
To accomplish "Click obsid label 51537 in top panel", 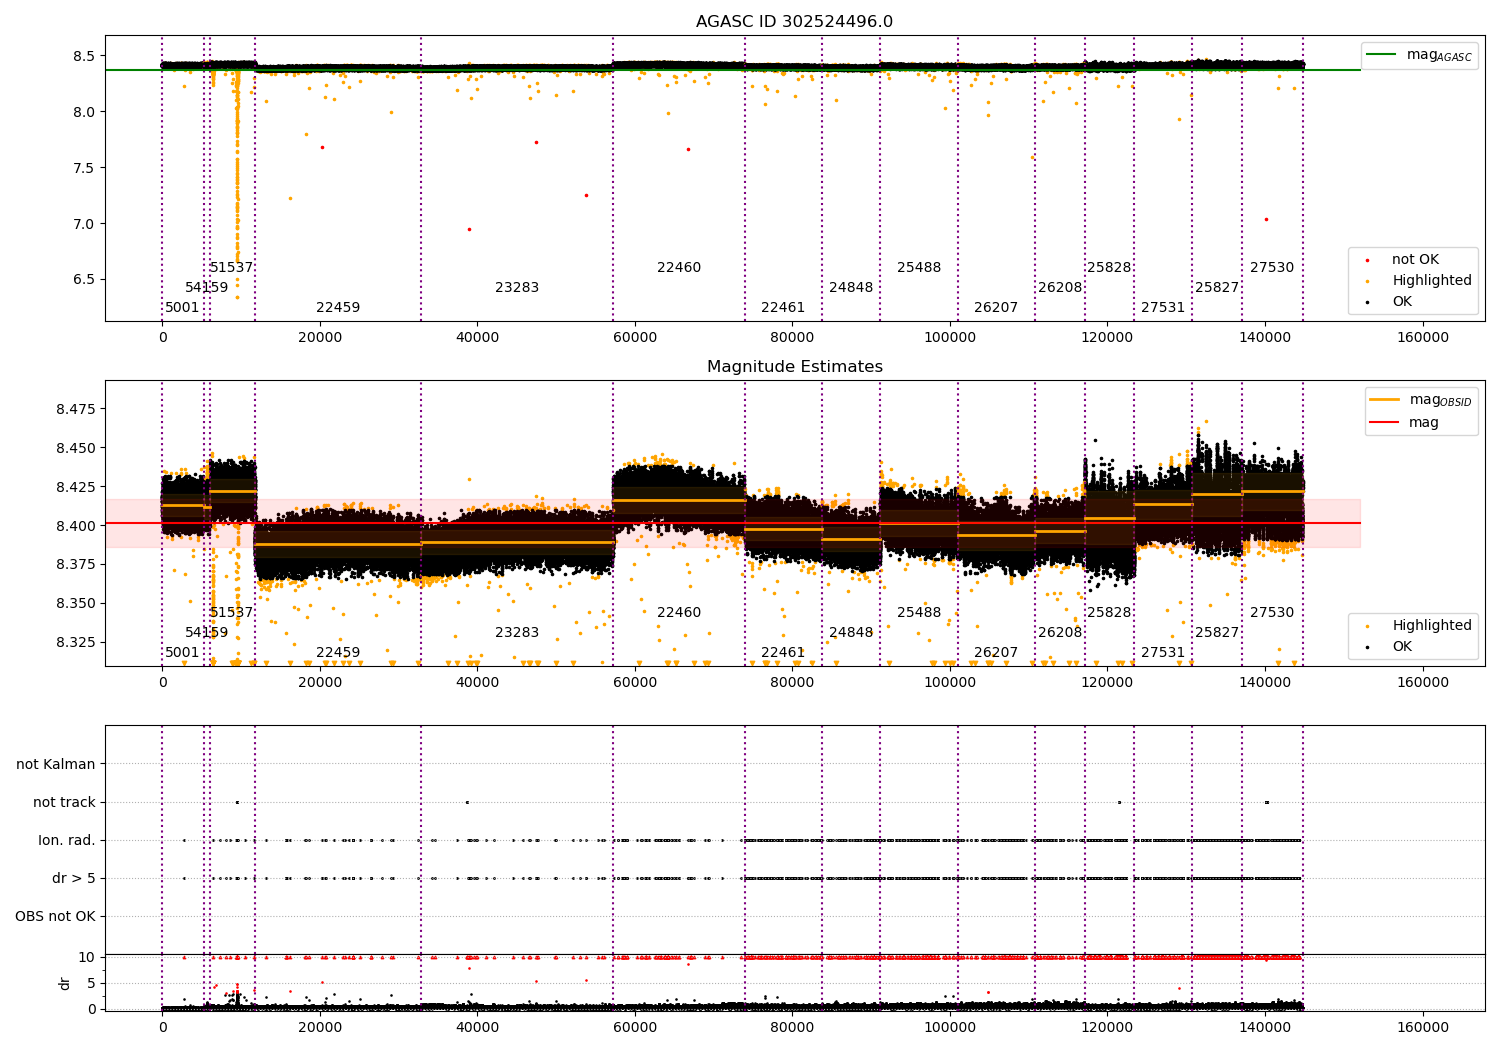I will (231, 267).
